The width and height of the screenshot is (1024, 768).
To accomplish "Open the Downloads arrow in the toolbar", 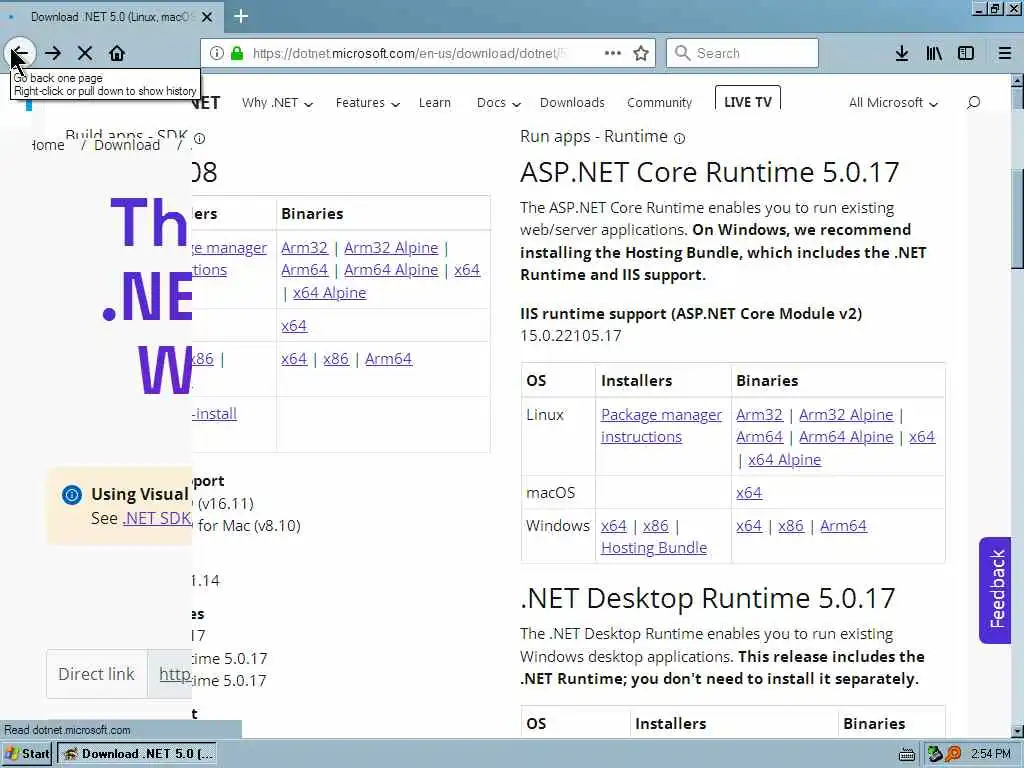I will 902,53.
